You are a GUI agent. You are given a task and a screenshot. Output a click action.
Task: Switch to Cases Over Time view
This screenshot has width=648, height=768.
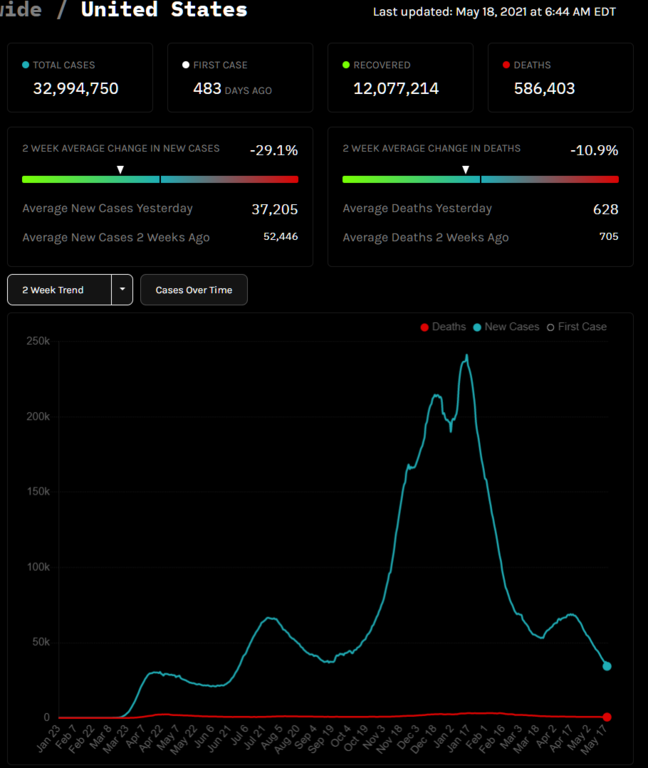coord(193,290)
